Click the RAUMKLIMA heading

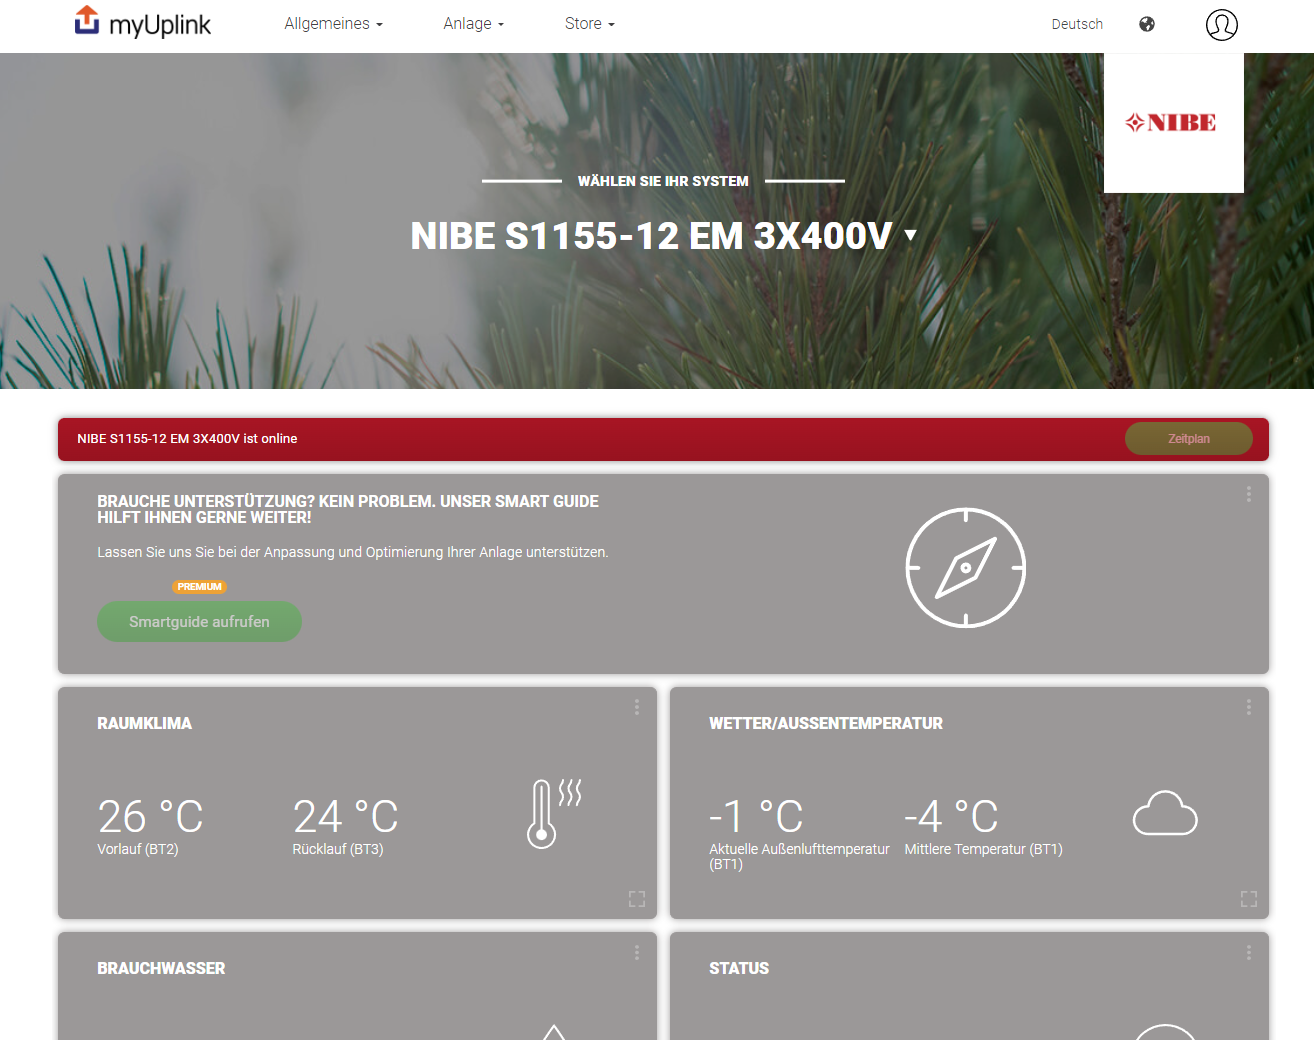click(144, 723)
